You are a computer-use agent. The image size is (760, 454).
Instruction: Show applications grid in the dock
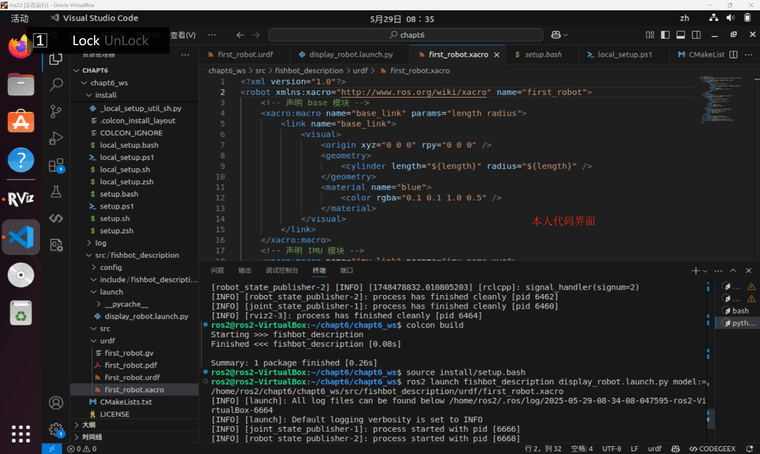(21, 434)
